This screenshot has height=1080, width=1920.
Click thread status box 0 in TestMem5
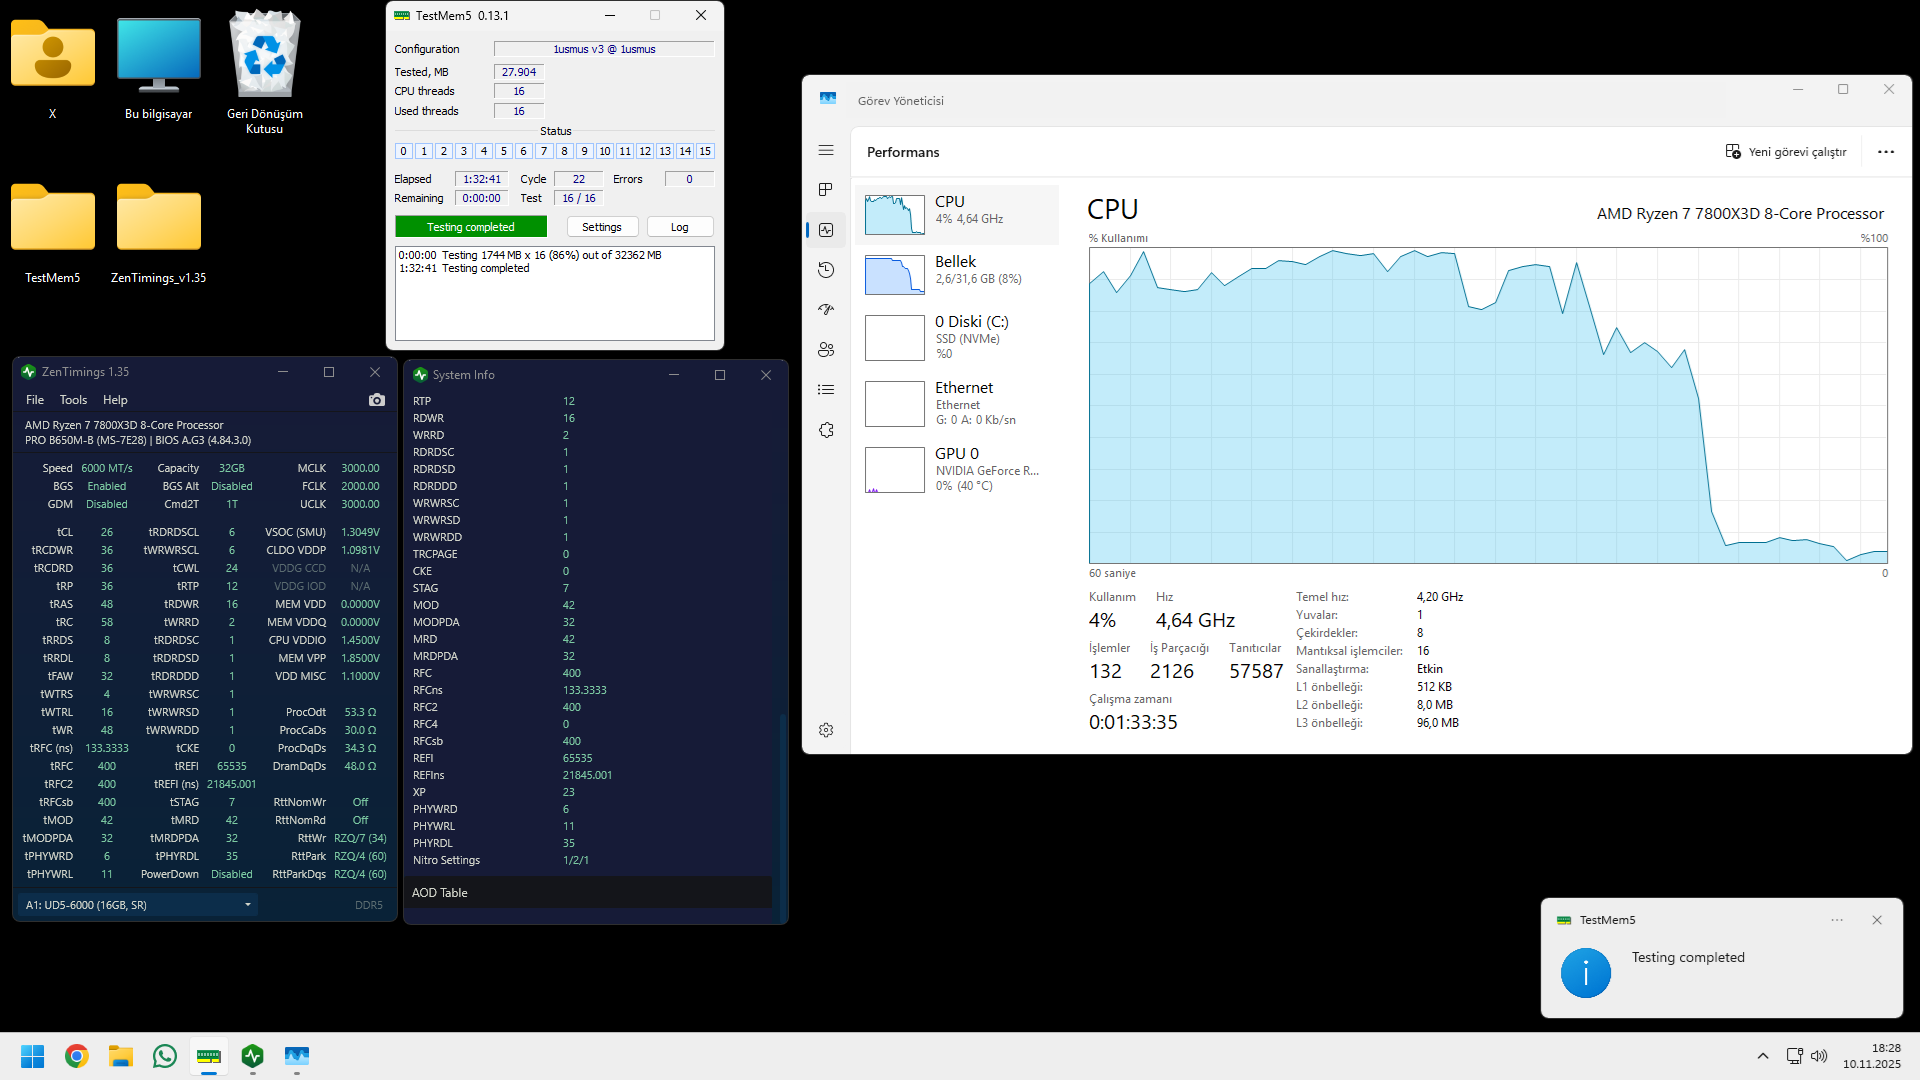403,151
